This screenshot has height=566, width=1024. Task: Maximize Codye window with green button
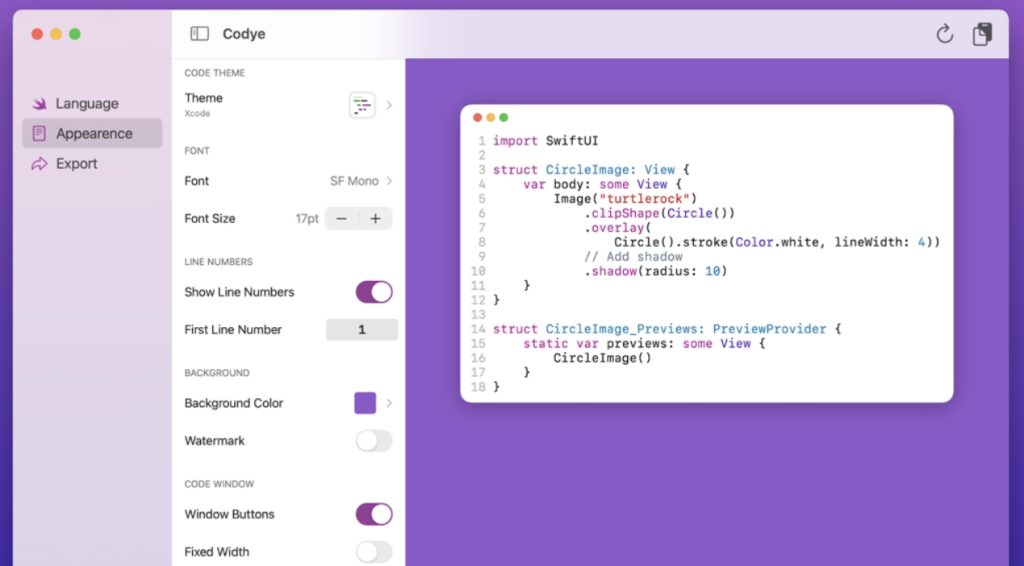[75, 34]
